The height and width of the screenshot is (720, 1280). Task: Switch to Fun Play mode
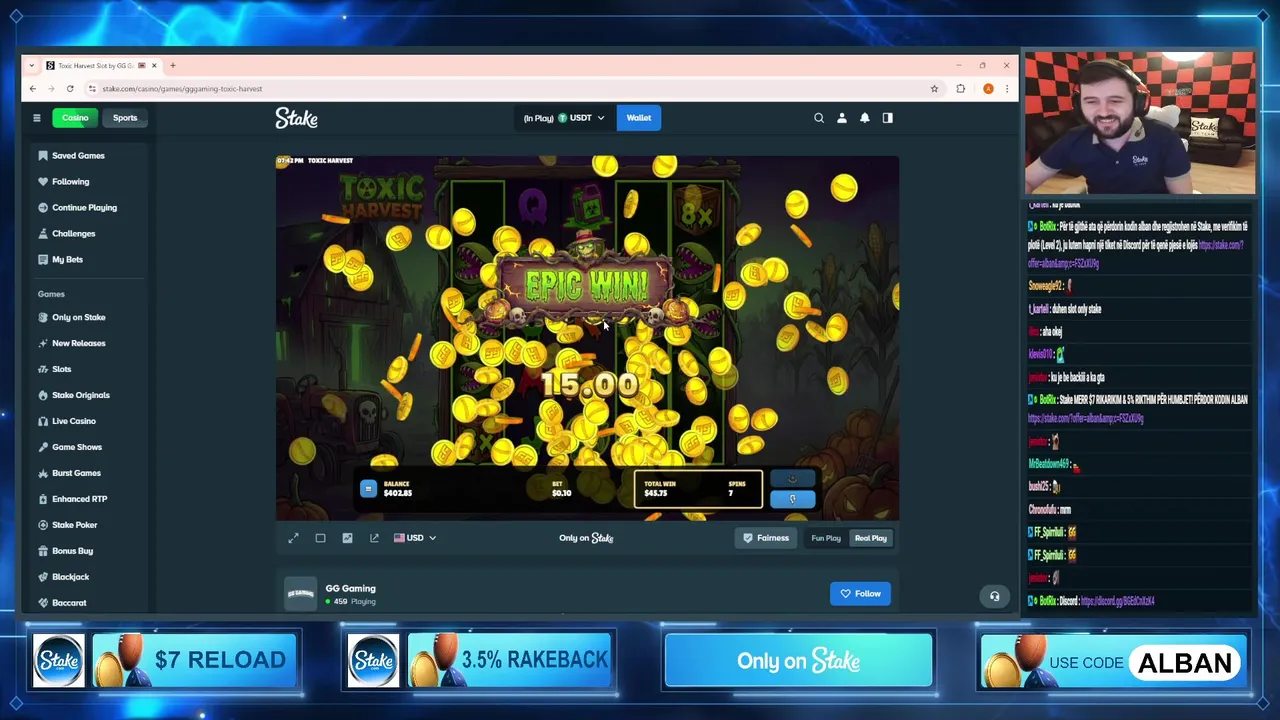826,538
